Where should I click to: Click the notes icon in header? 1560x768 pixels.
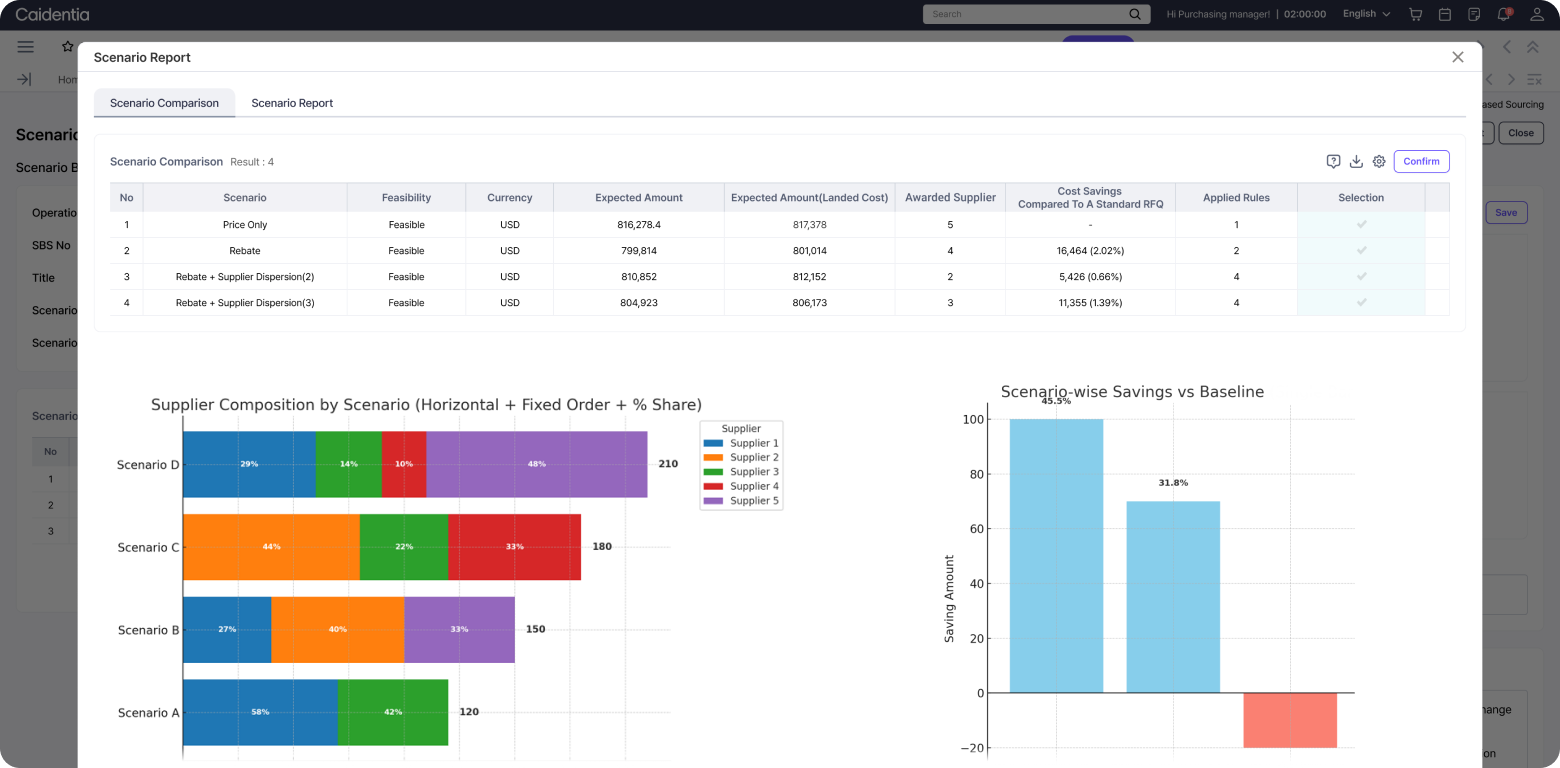pos(1474,14)
